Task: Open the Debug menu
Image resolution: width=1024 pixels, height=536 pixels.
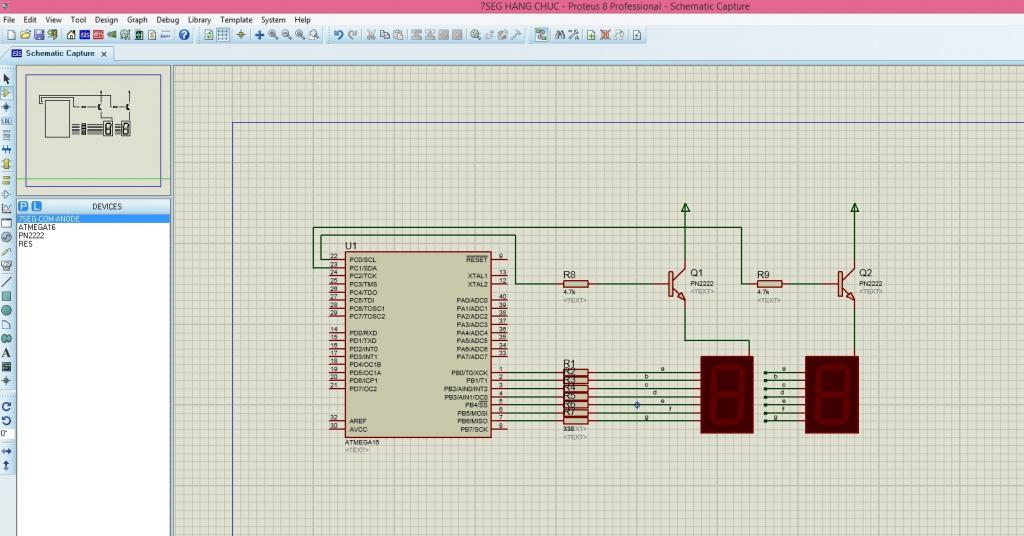Action: click(167, 19)
